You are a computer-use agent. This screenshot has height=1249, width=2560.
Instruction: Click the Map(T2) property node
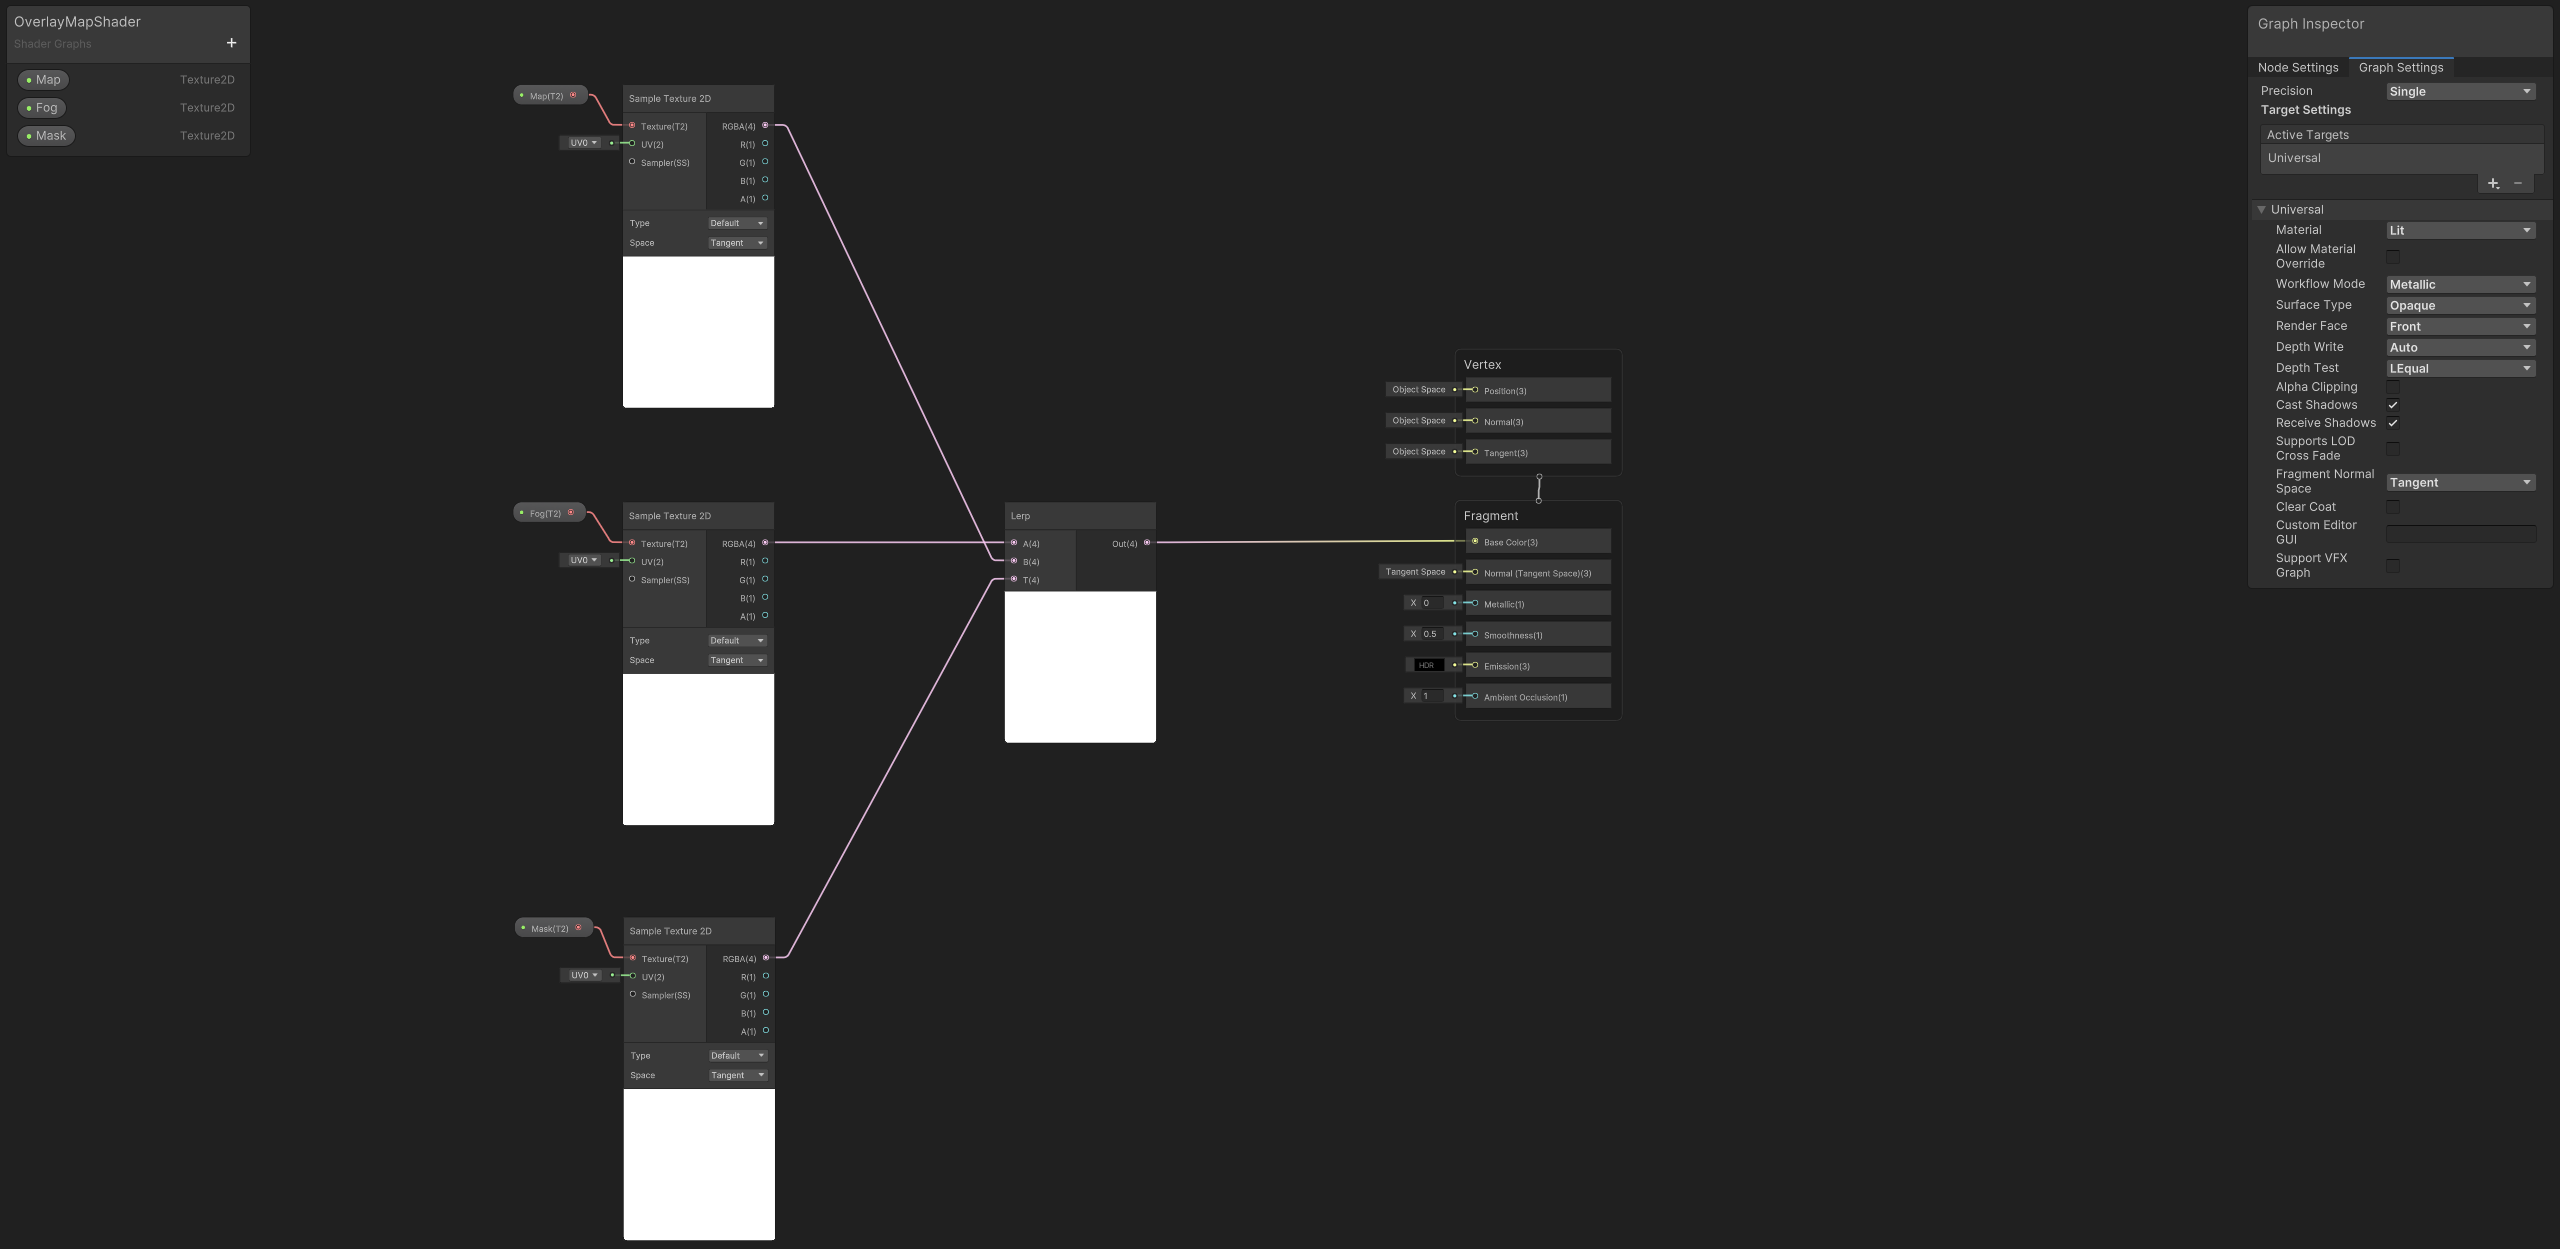(x=547, y=96)
